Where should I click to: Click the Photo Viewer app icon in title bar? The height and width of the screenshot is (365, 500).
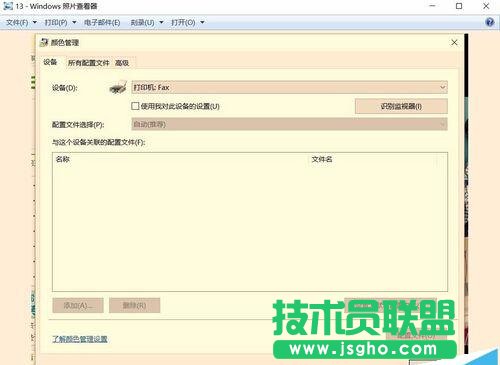pos(8,6)
